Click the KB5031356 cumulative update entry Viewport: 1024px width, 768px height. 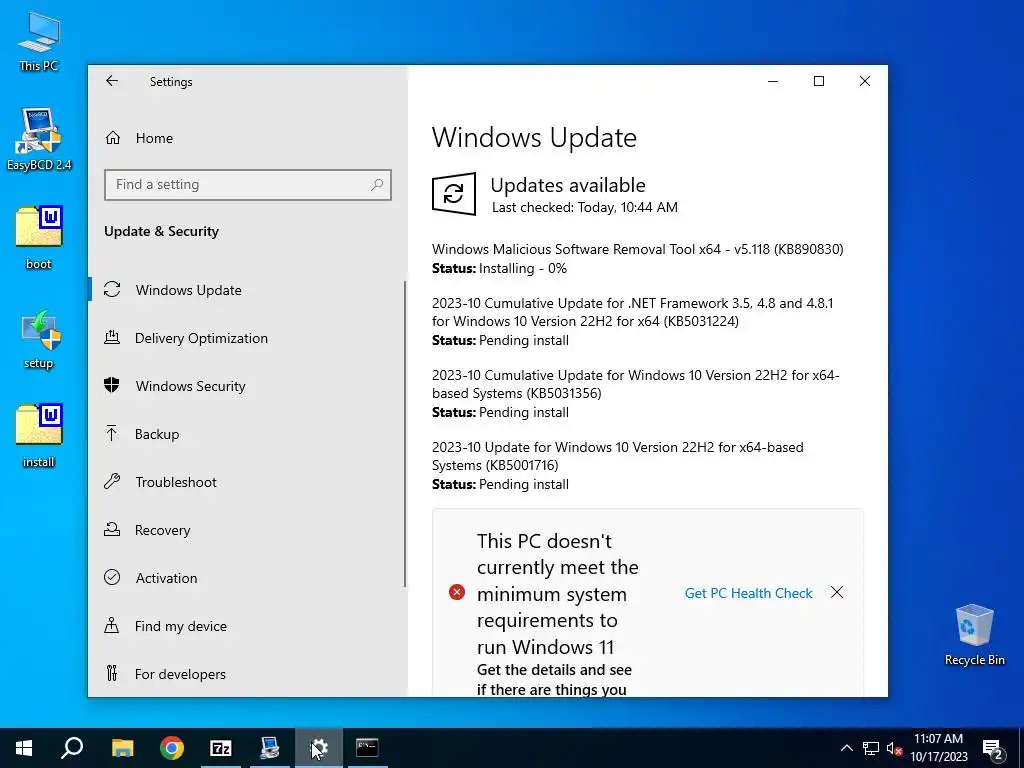point(635,393)
